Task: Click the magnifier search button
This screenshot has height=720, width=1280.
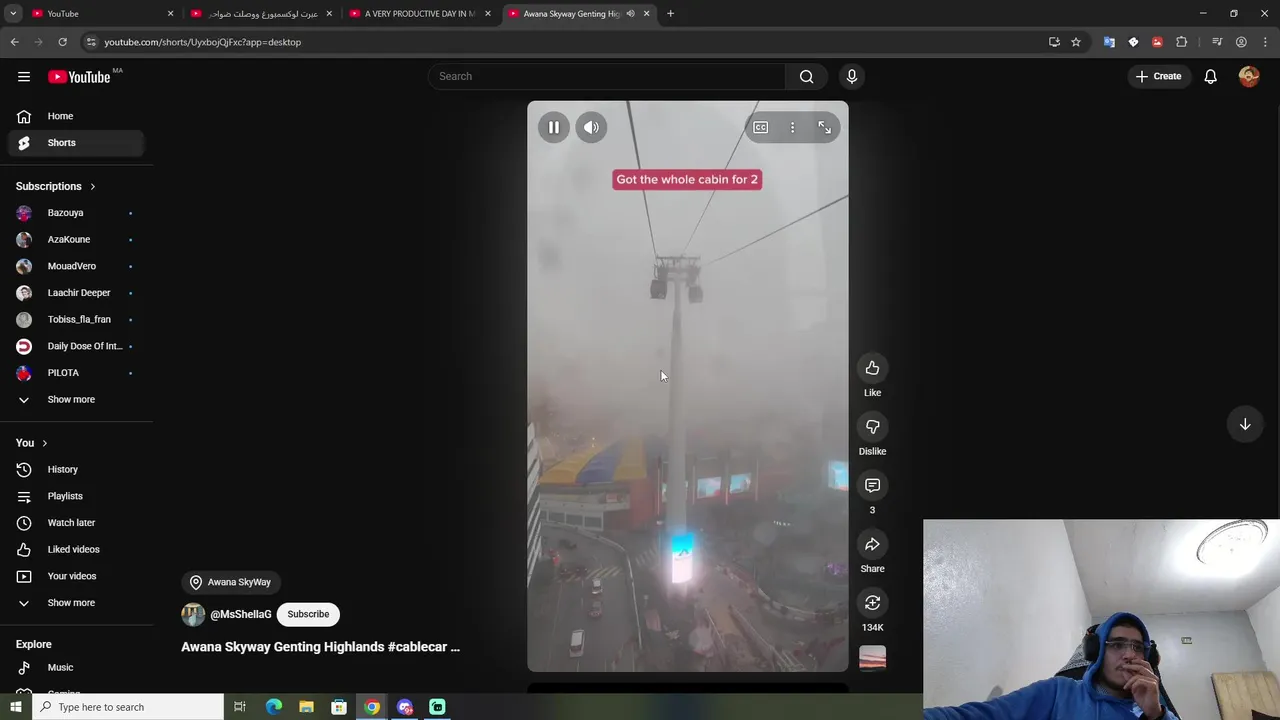Action: point(807,76)
